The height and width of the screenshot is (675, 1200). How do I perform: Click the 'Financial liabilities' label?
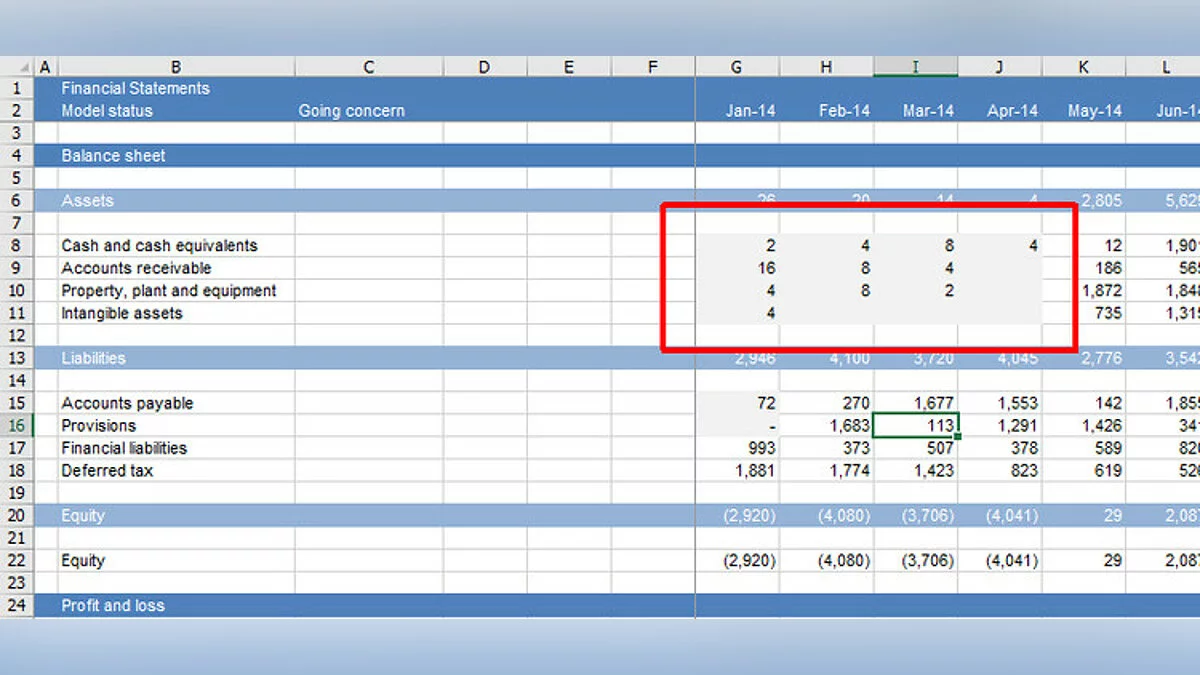click(x=124, y=448)
